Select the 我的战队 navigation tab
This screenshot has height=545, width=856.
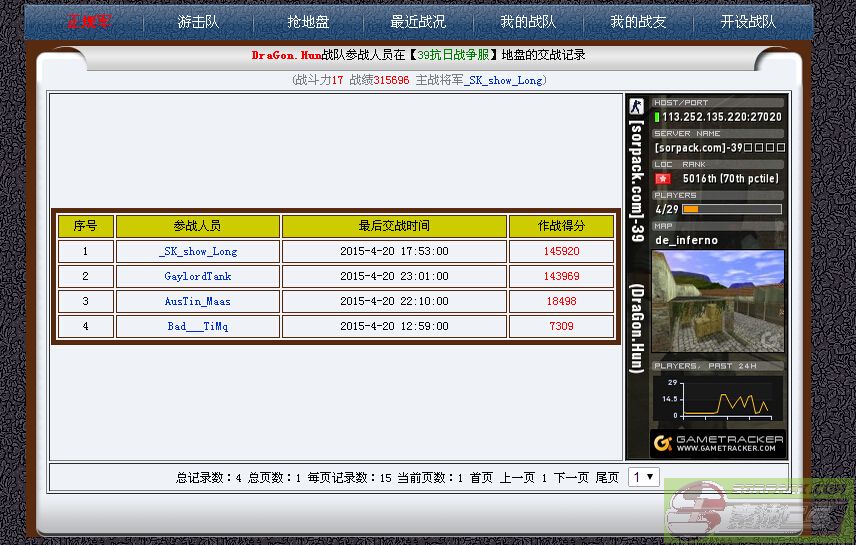[x=528, y=21]
